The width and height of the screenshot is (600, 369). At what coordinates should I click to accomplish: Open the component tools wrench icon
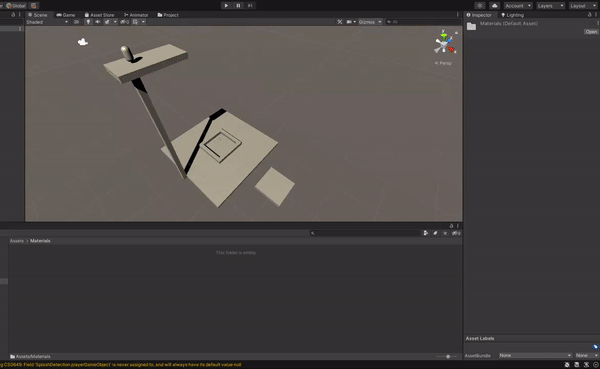point(339,22)
